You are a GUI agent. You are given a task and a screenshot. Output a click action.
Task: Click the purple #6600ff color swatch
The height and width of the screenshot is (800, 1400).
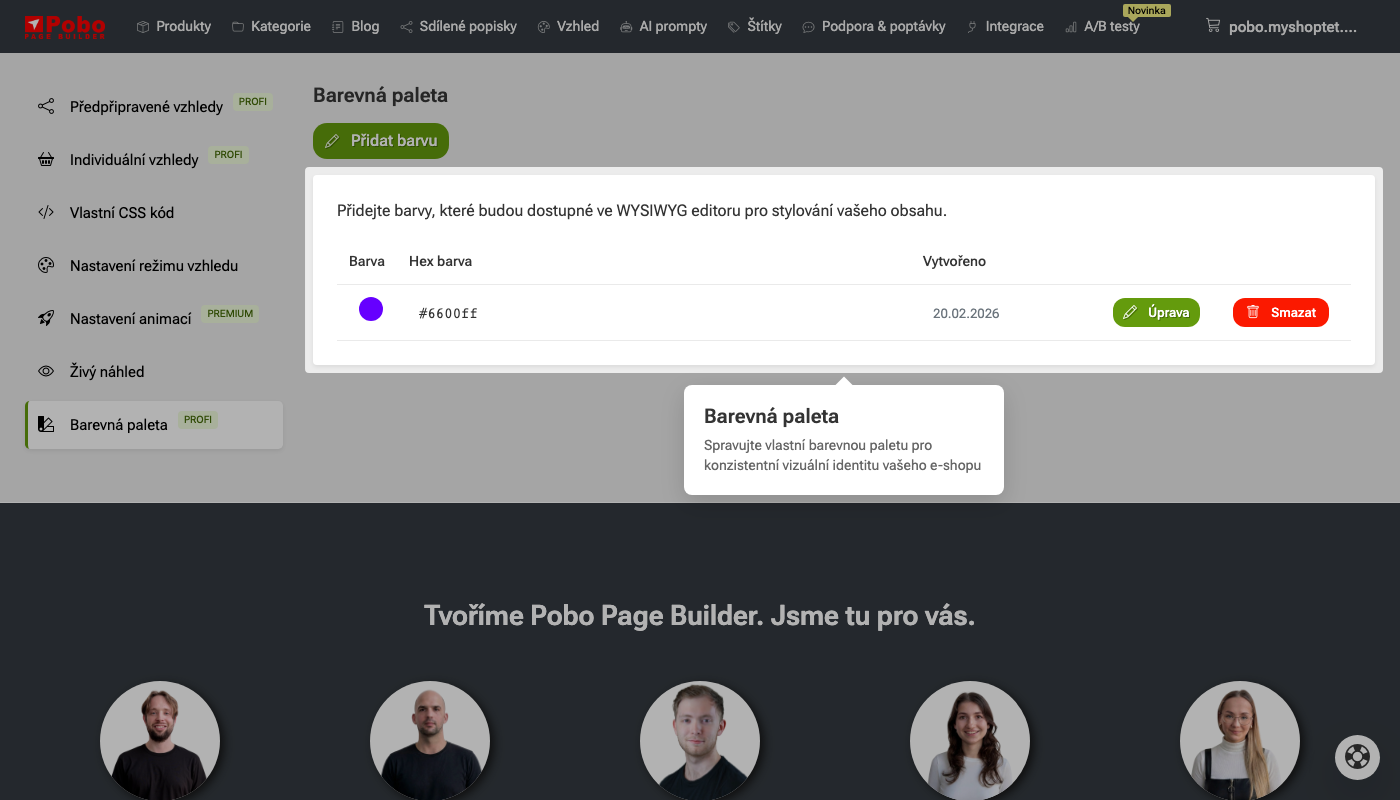coord(371,309)
